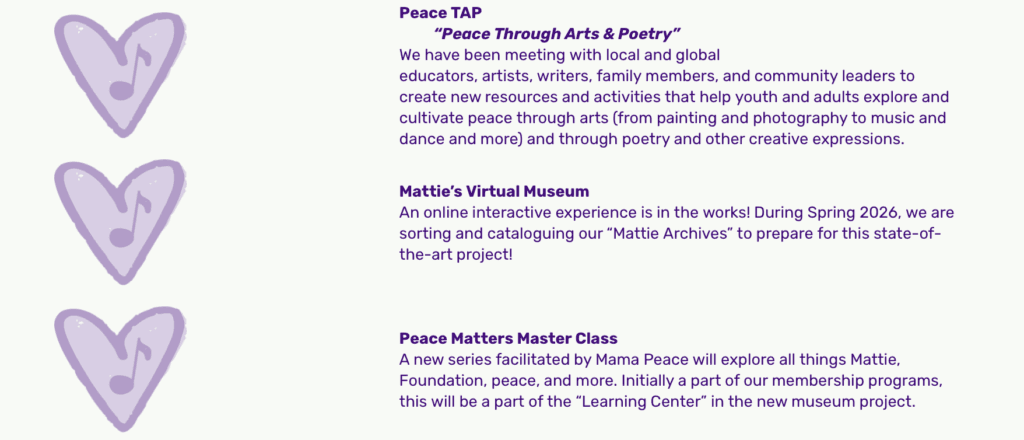This screenshot has height=440, width=1024.
Task: Select the music note in the bottom heart
Action: coord(128,366)
